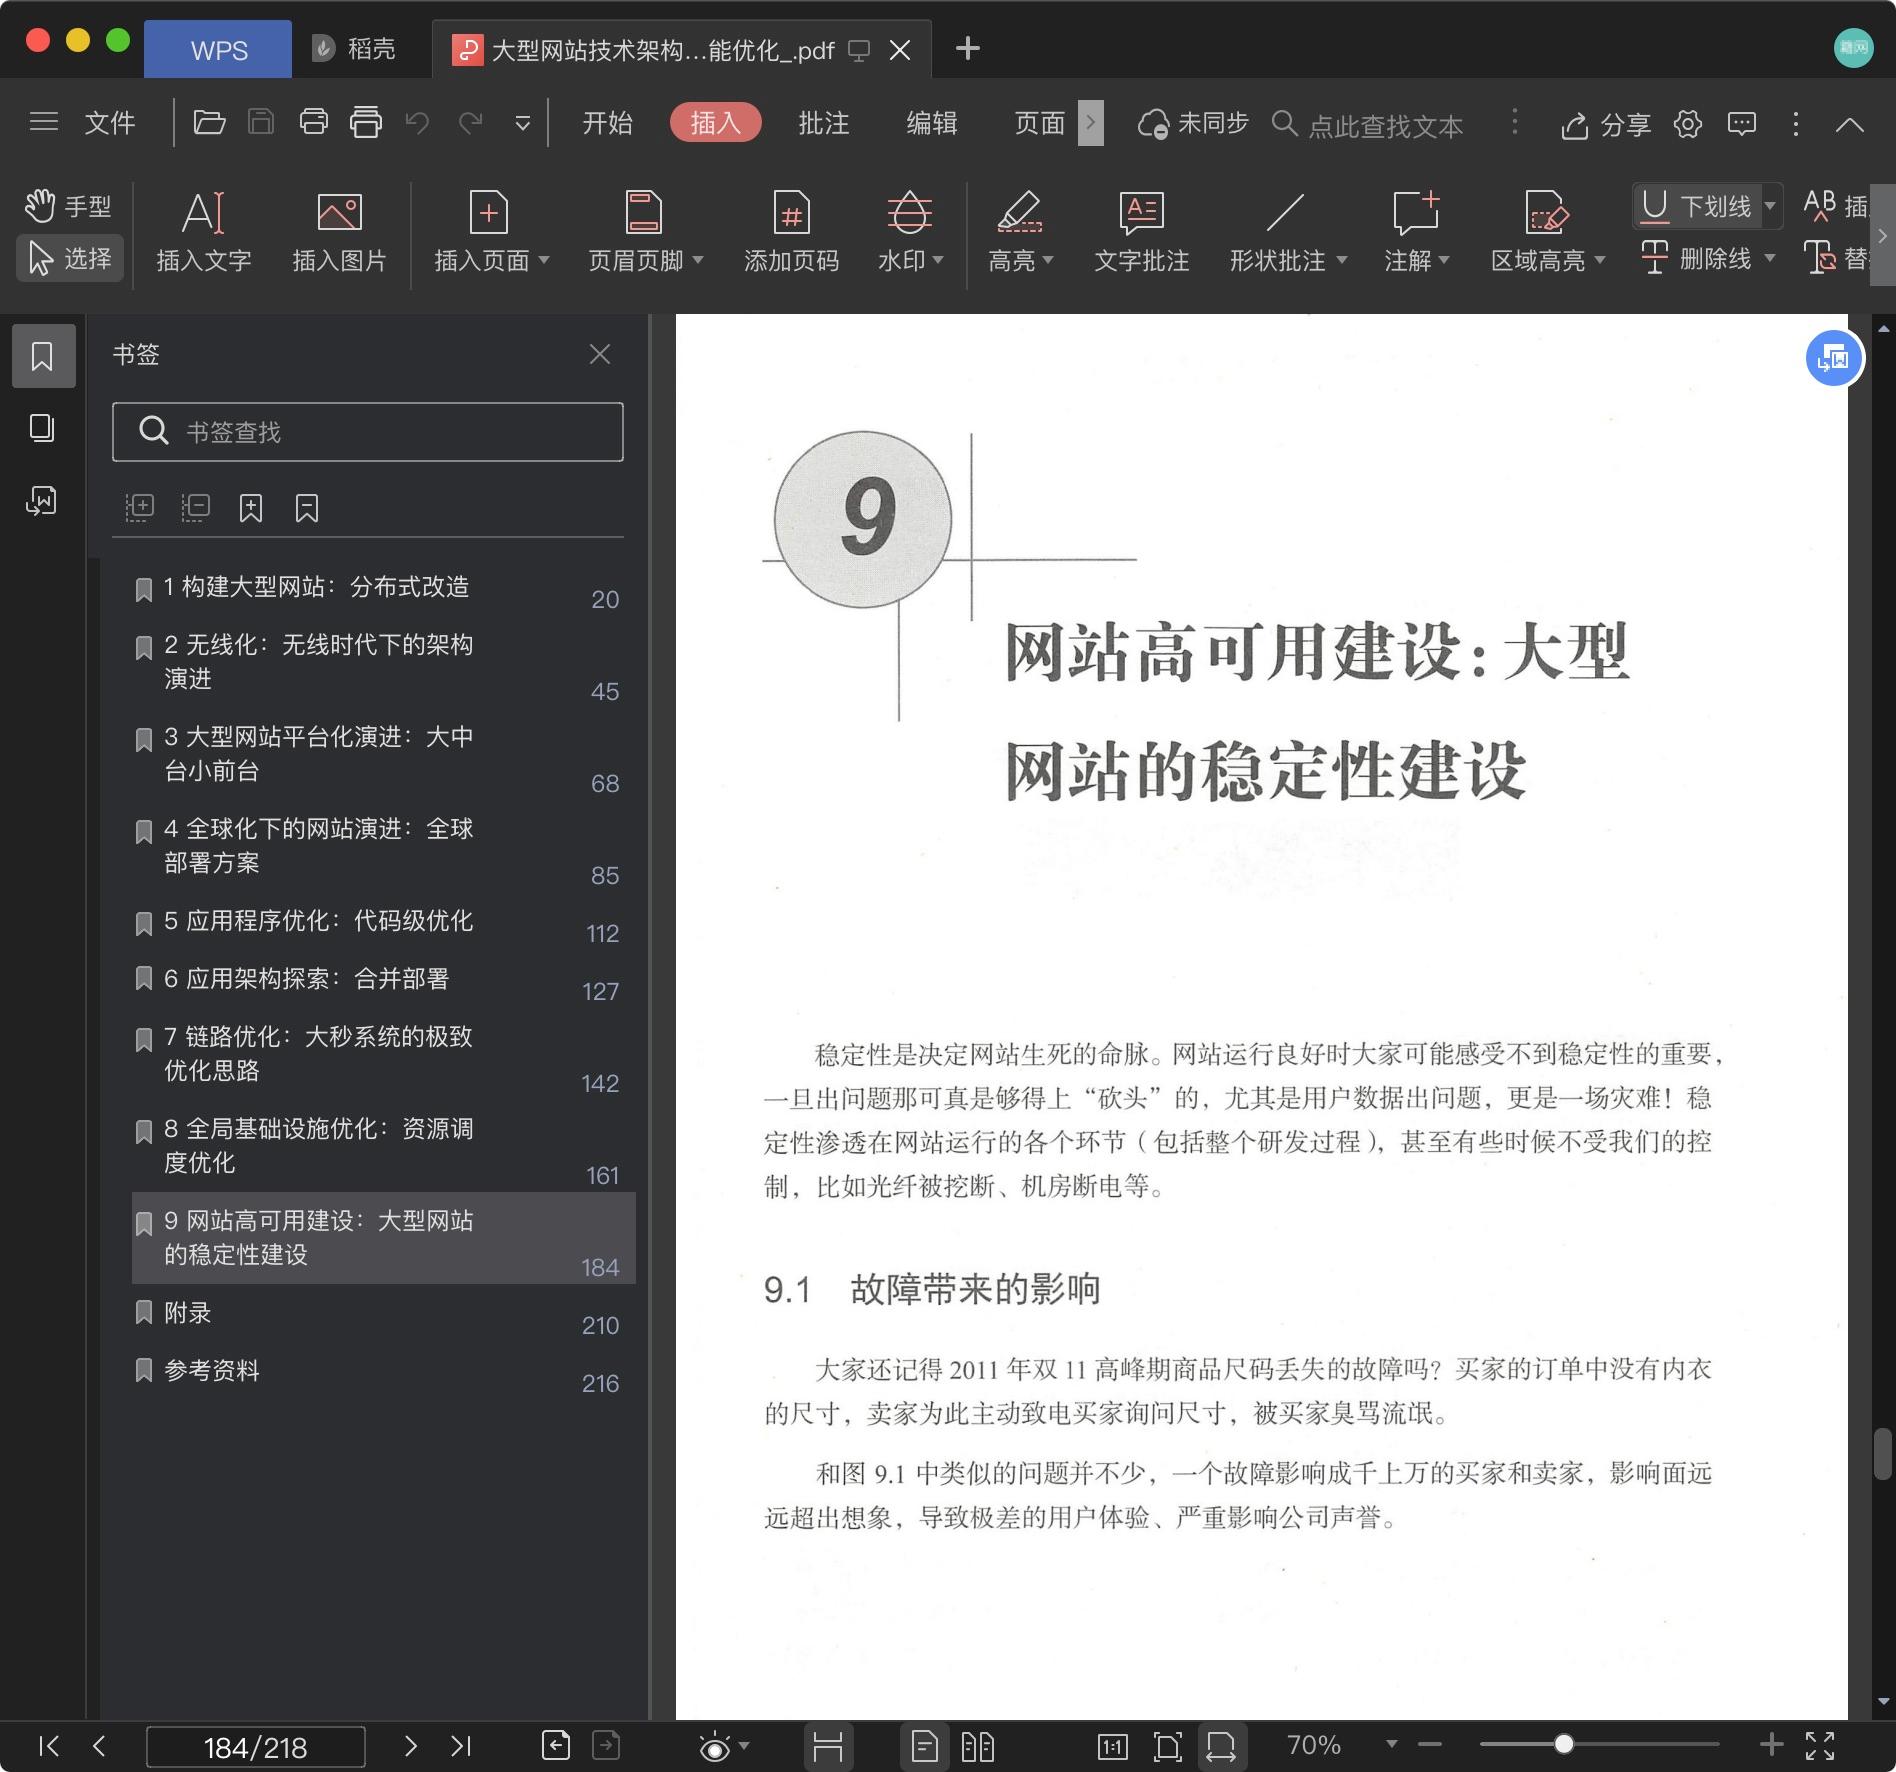The image size is (1896, 1772).
Task: Zoom in with plus button
Action: [1771, 1745]
